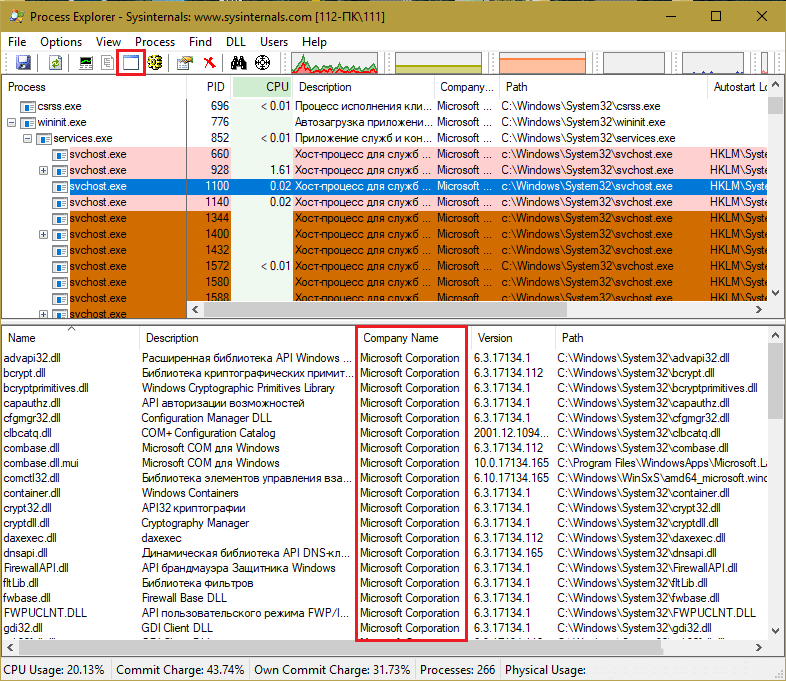Click the icon of svchost.exe PID 1580
786x681 pixels.
click(x=60, y=283)
